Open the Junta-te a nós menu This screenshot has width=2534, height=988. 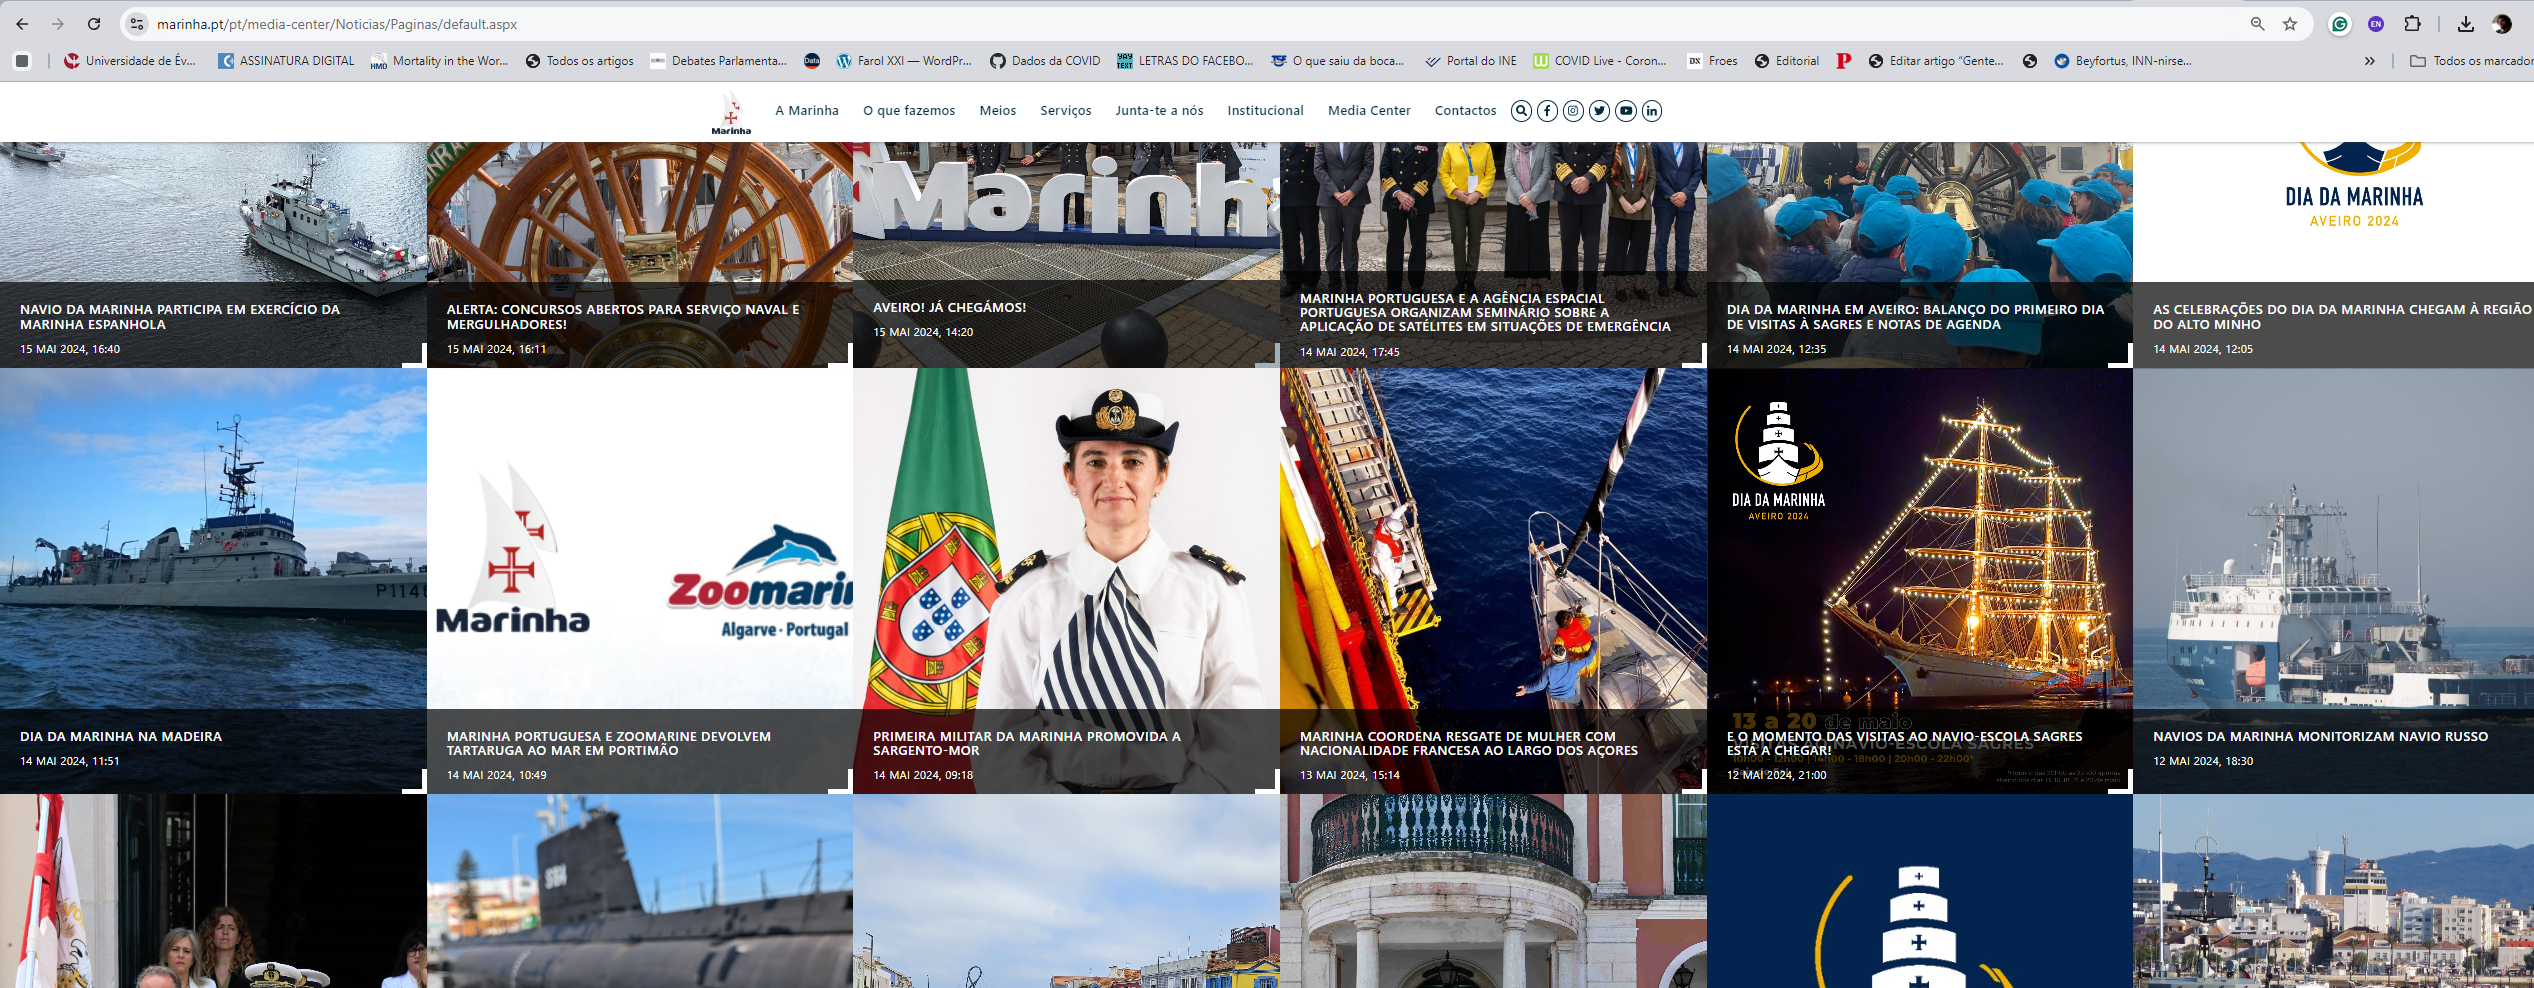pos(1159,111)
